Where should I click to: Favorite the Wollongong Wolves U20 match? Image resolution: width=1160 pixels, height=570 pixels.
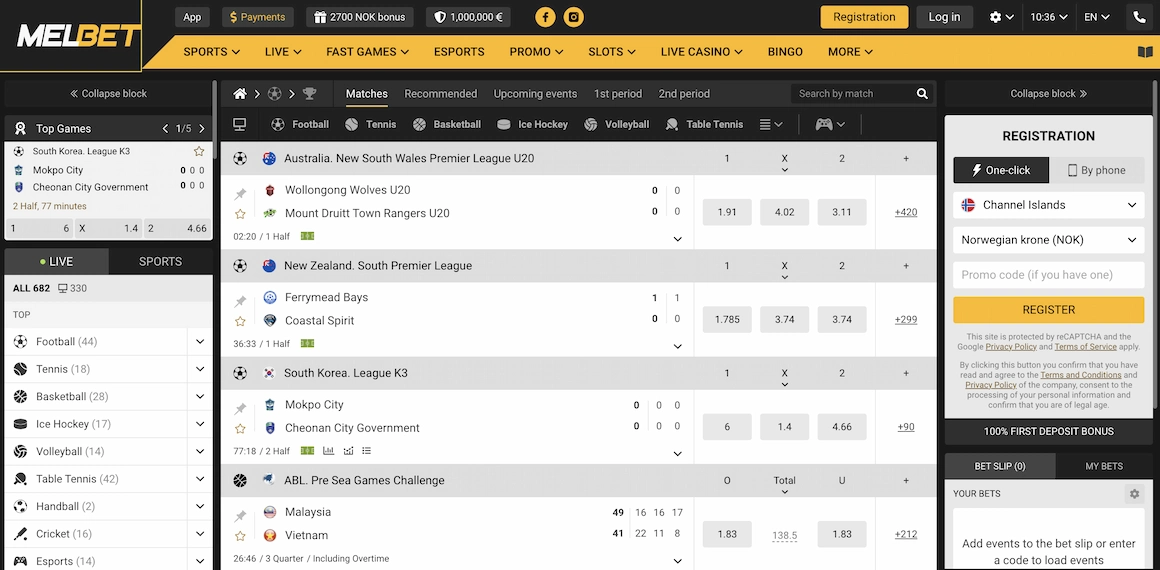(x=240, y=214)
